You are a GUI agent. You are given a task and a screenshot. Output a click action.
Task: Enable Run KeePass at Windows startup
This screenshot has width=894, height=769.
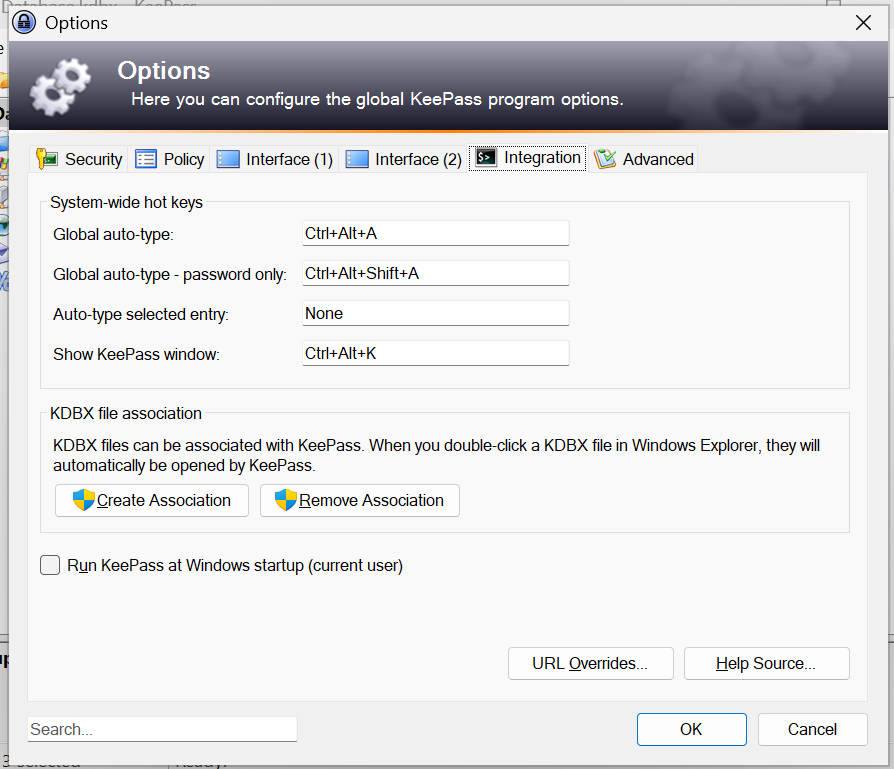click(x=50, y=565)
